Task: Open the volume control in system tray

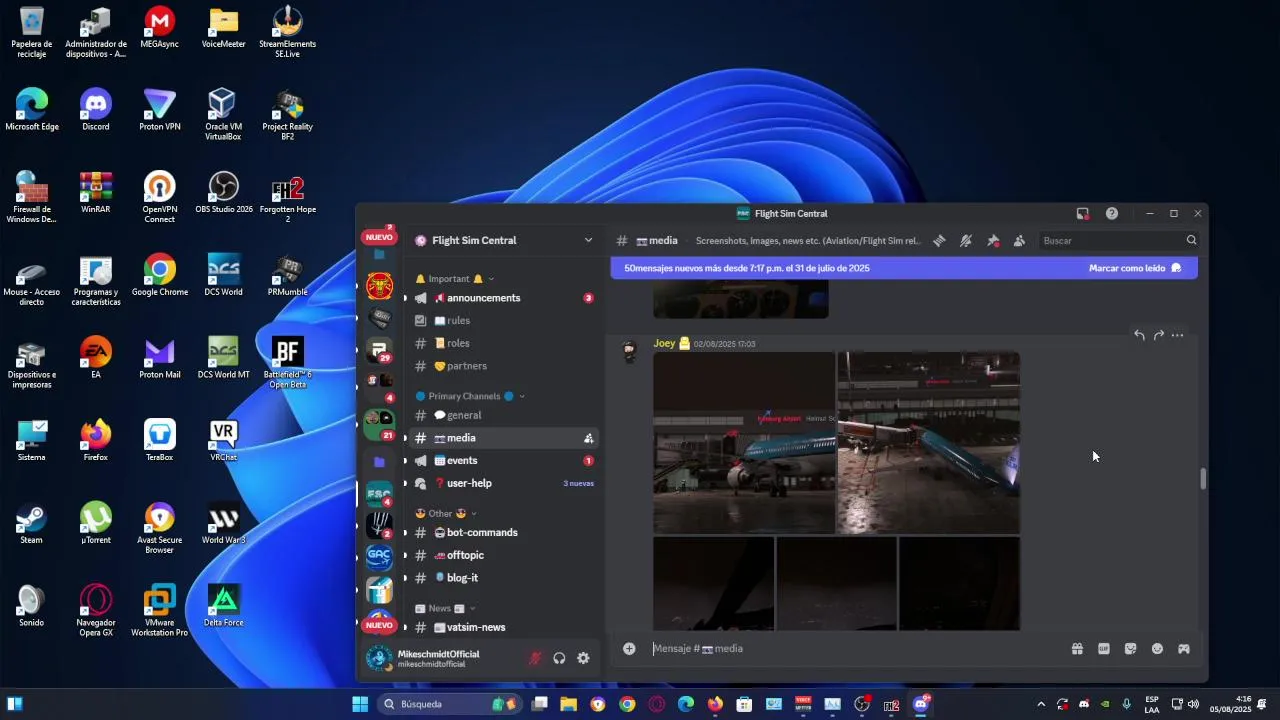Action: (x=1193, y=704)
